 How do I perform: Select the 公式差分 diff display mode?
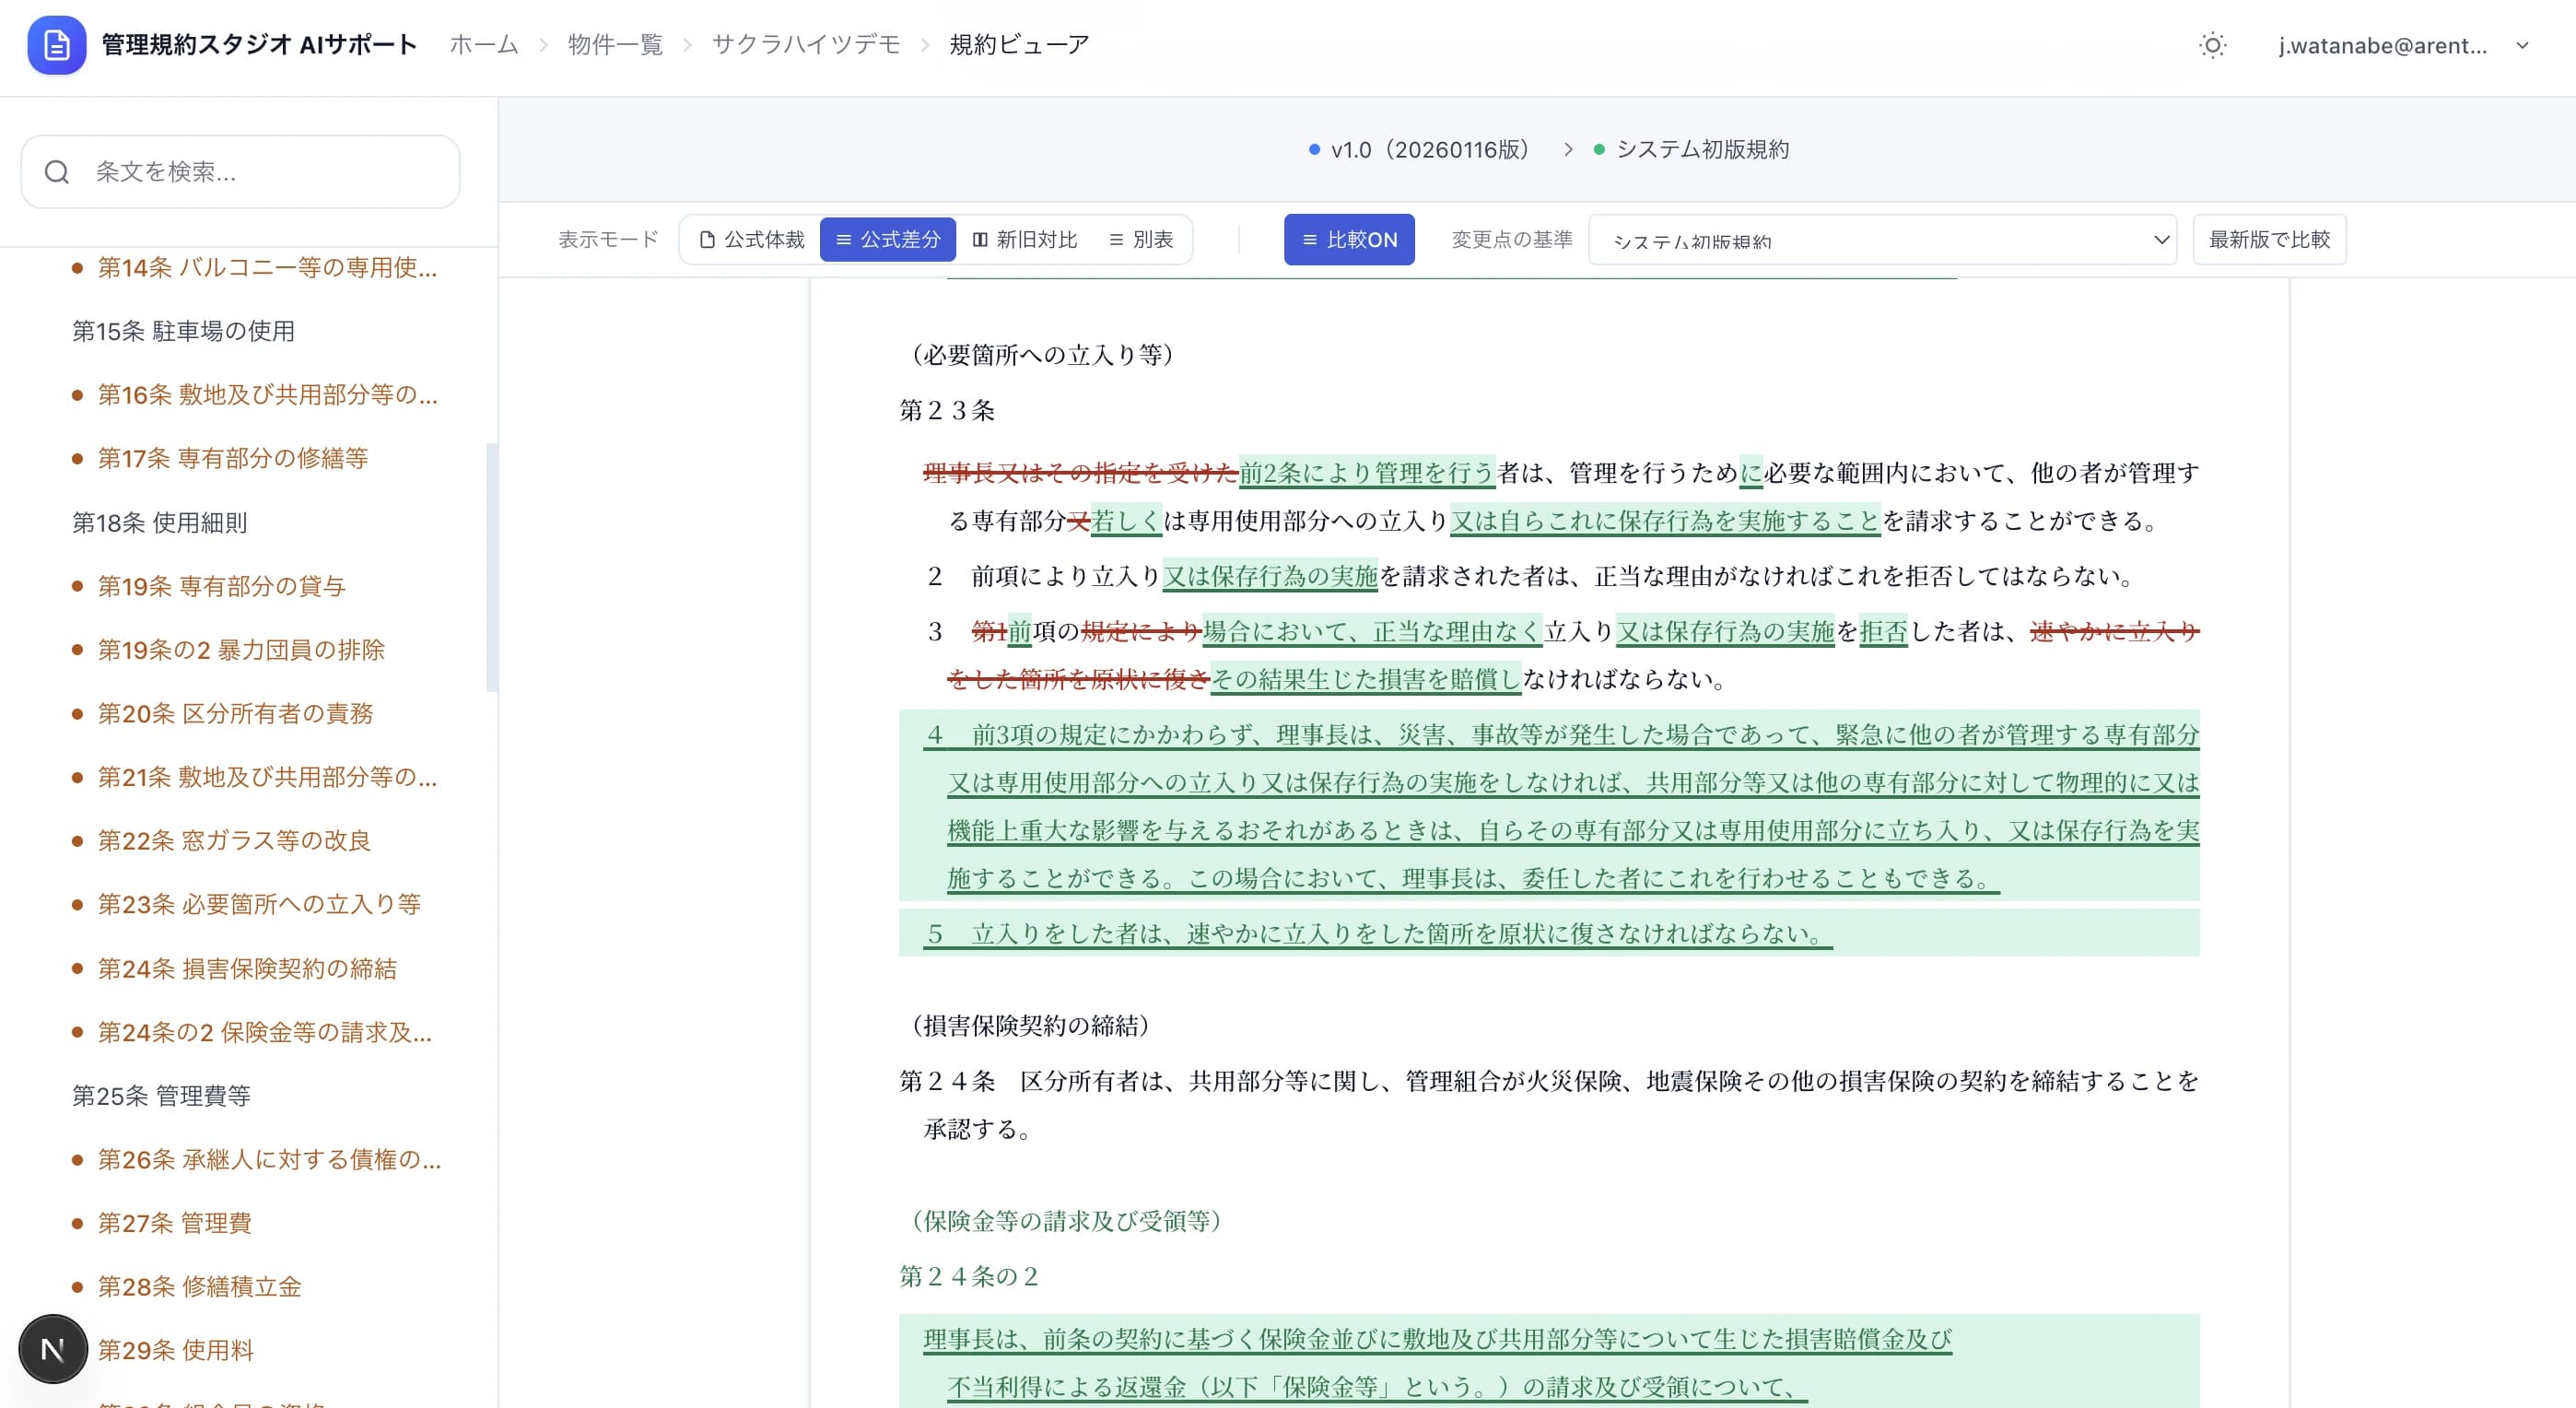[887, 239]
